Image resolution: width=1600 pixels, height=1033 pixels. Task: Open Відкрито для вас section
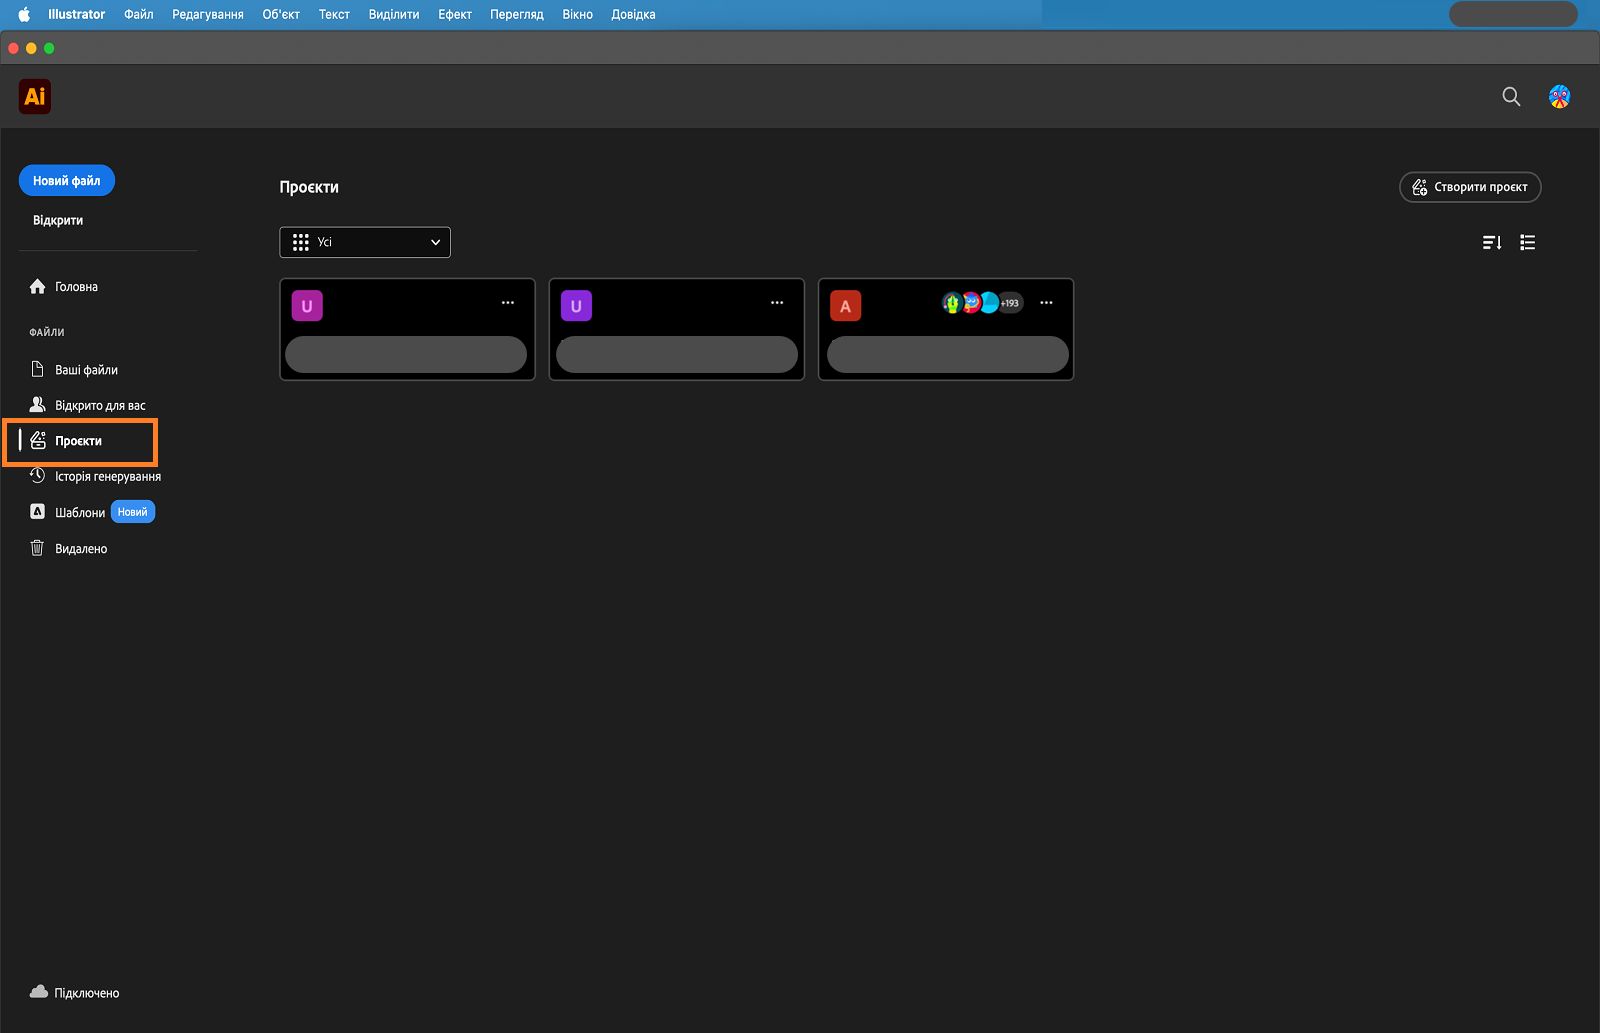[x=100, y=405]
